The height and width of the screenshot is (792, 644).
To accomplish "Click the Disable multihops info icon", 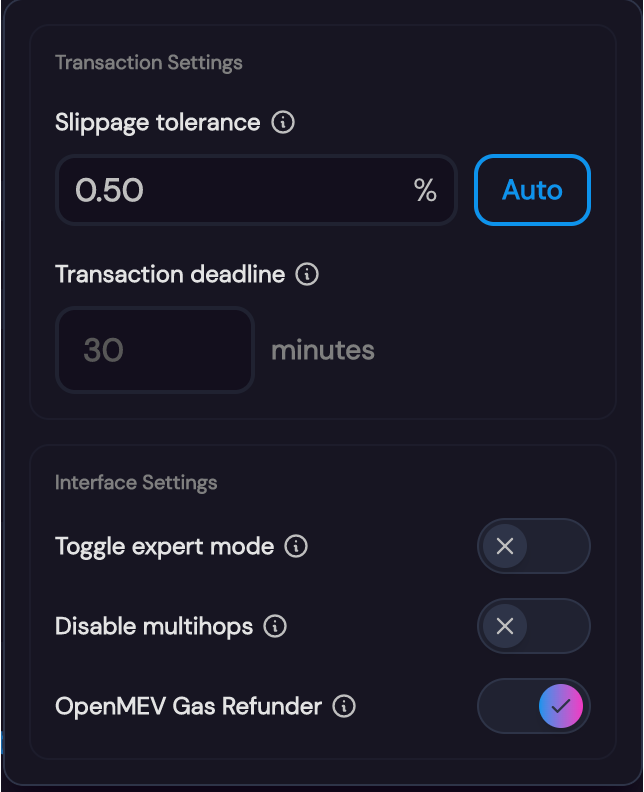I will [x=275, y=626].
